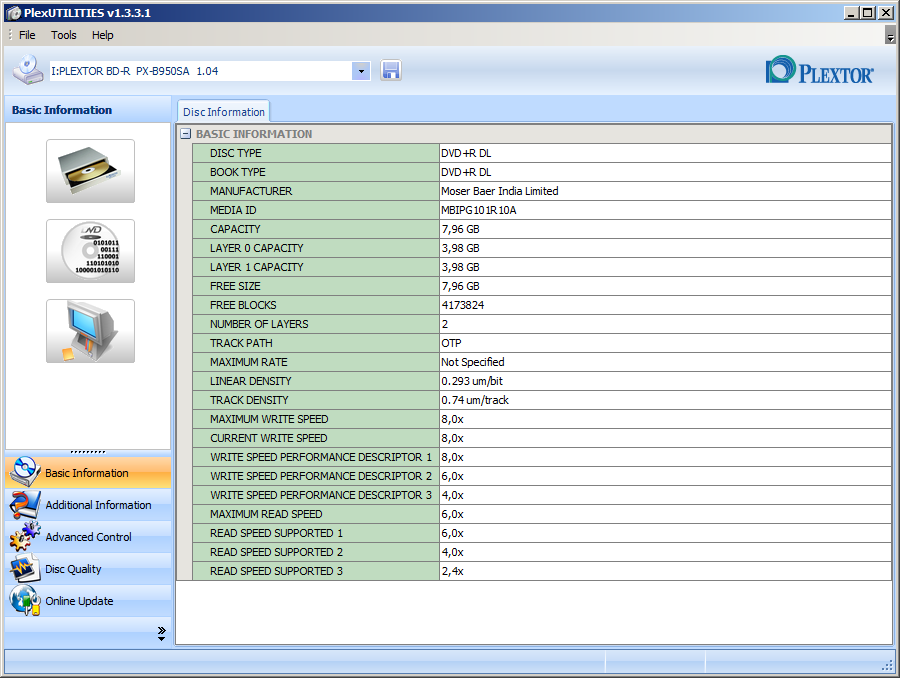
Task: Open Advanced Control section
Action: [88, 537]
